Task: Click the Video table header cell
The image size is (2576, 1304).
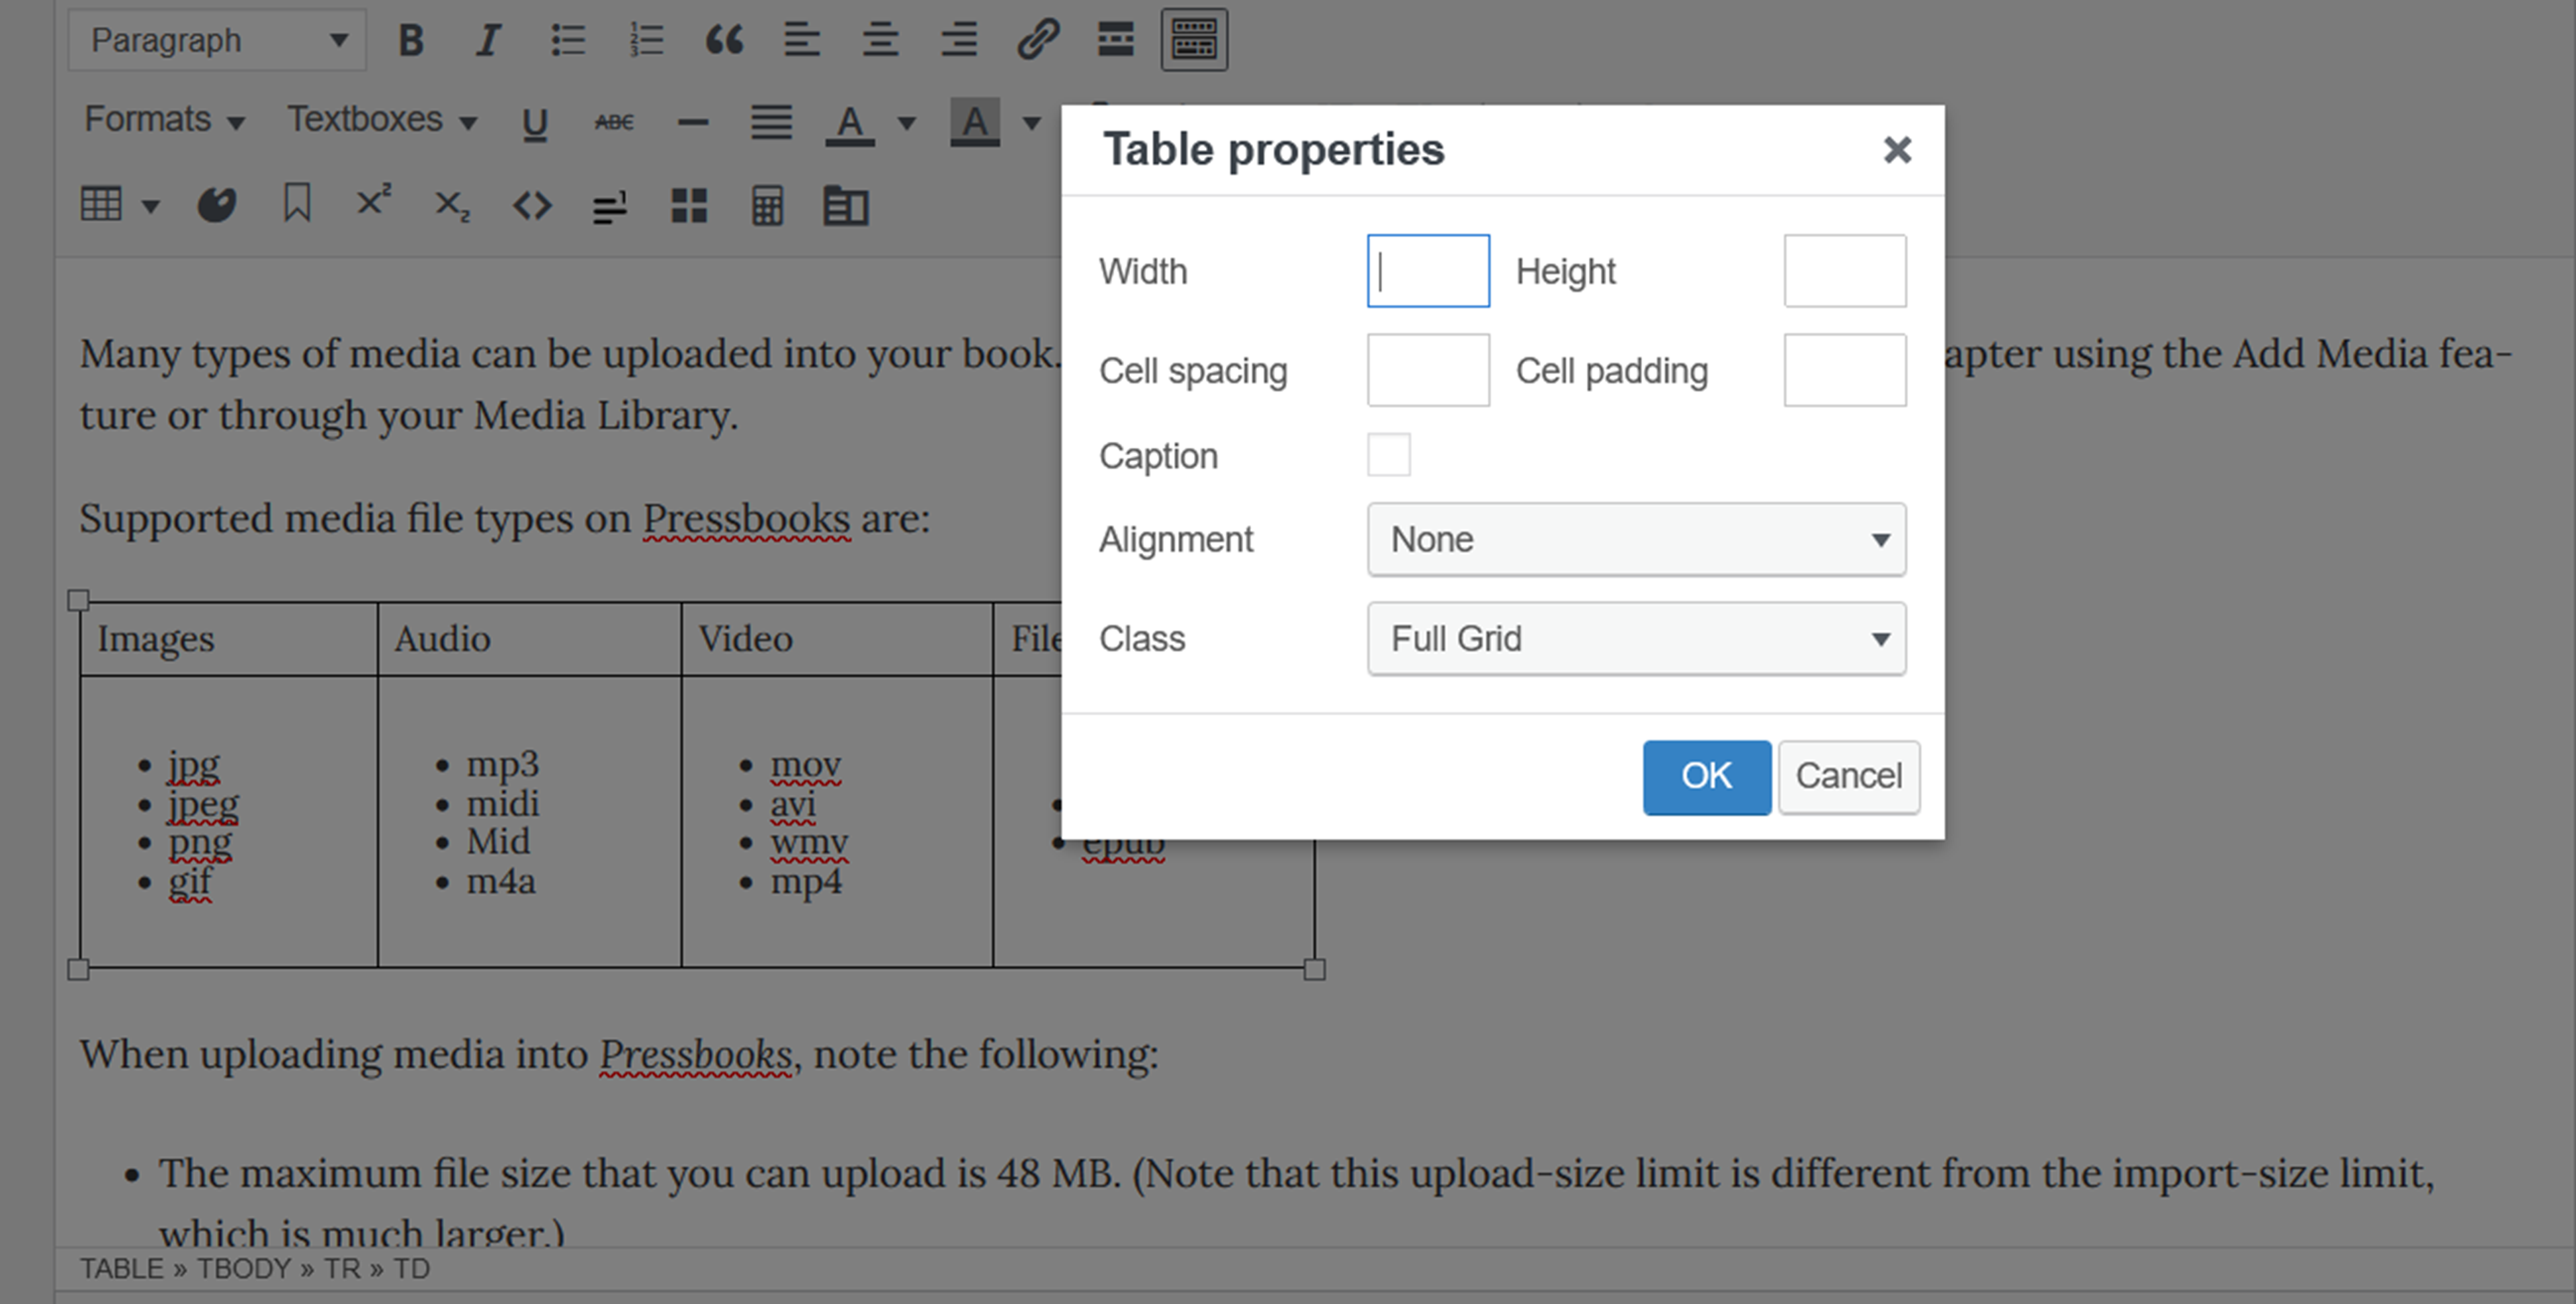Action: point(837,639)
